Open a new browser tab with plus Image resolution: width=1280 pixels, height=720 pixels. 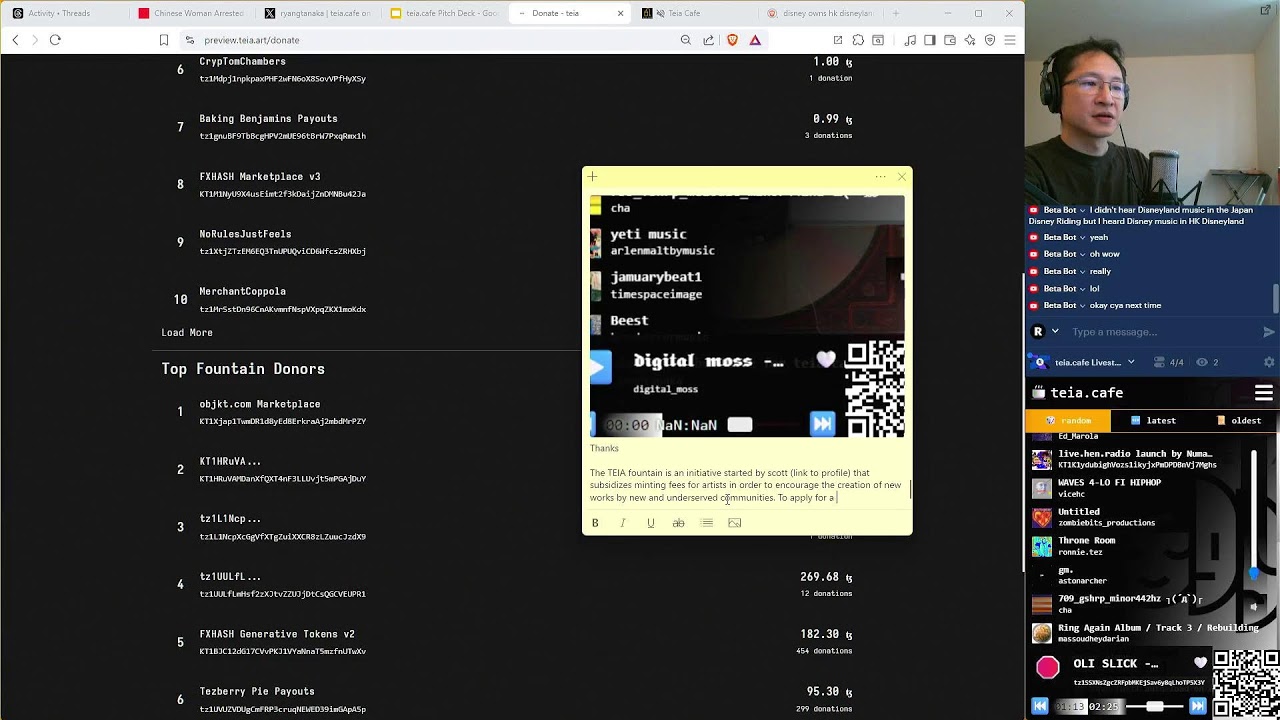pos(895,13)
